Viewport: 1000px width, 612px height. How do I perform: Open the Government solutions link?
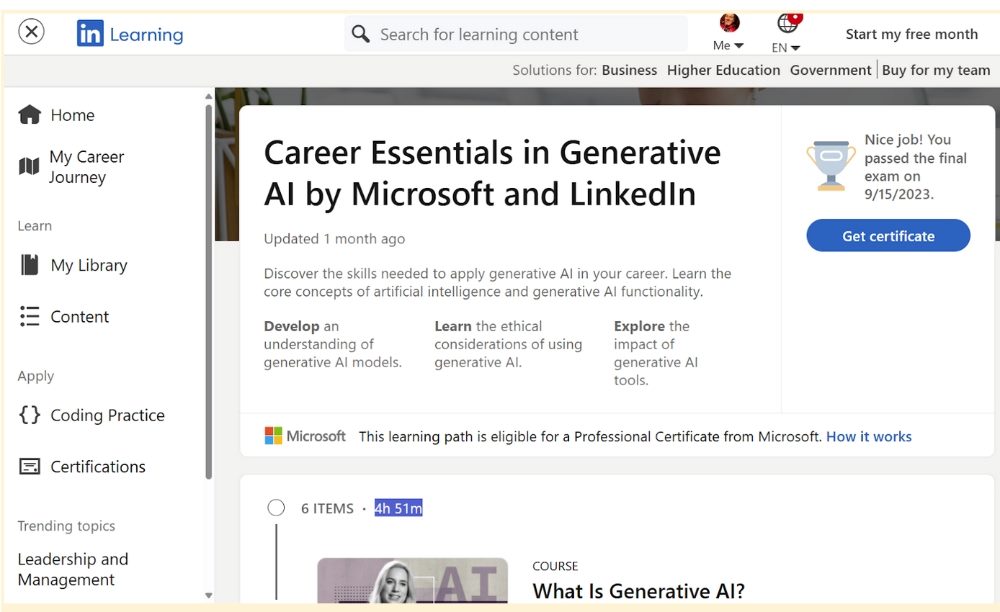point(830,70)
